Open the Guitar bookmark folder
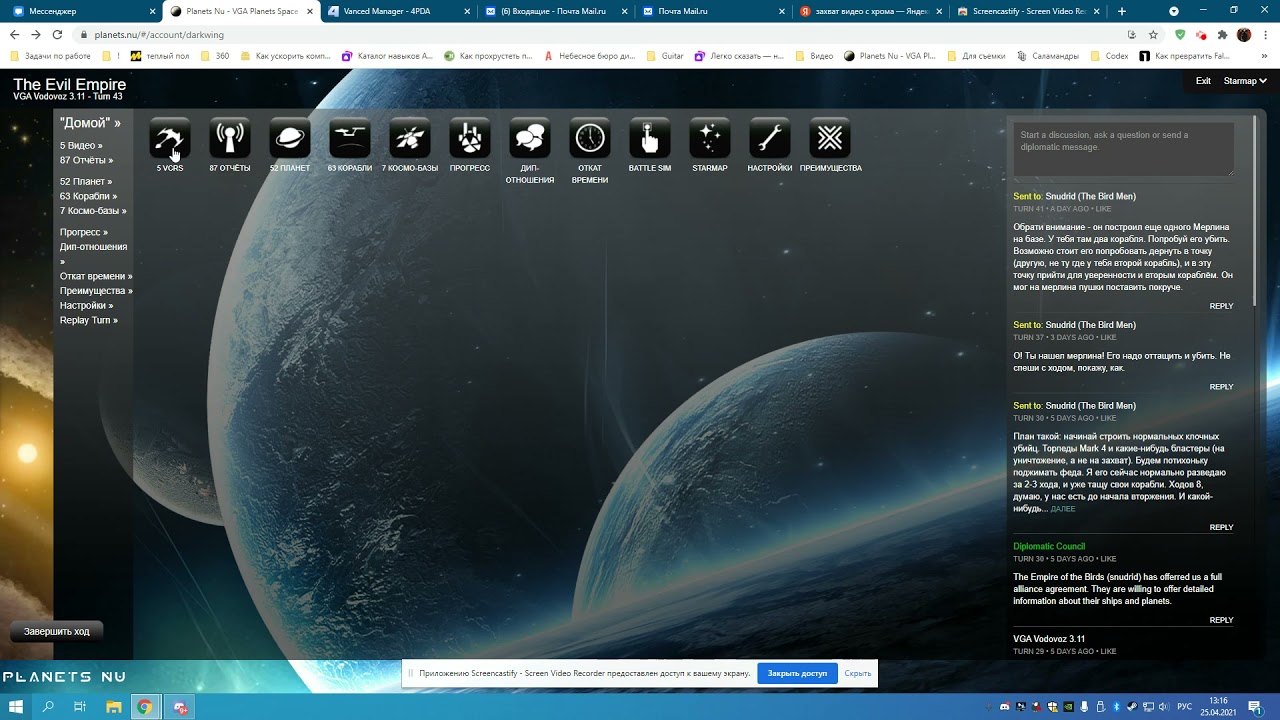This screenshot has height=720, width=1280. click(665, 56)
